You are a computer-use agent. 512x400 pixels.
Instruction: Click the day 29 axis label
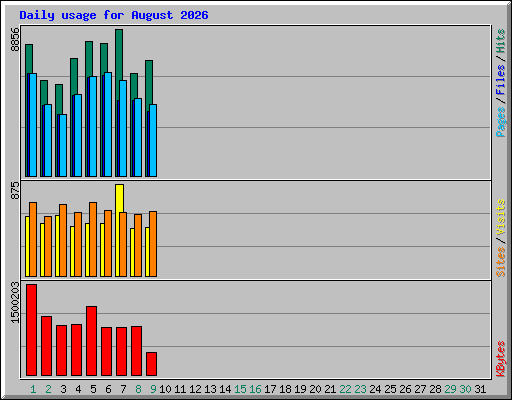450,389
